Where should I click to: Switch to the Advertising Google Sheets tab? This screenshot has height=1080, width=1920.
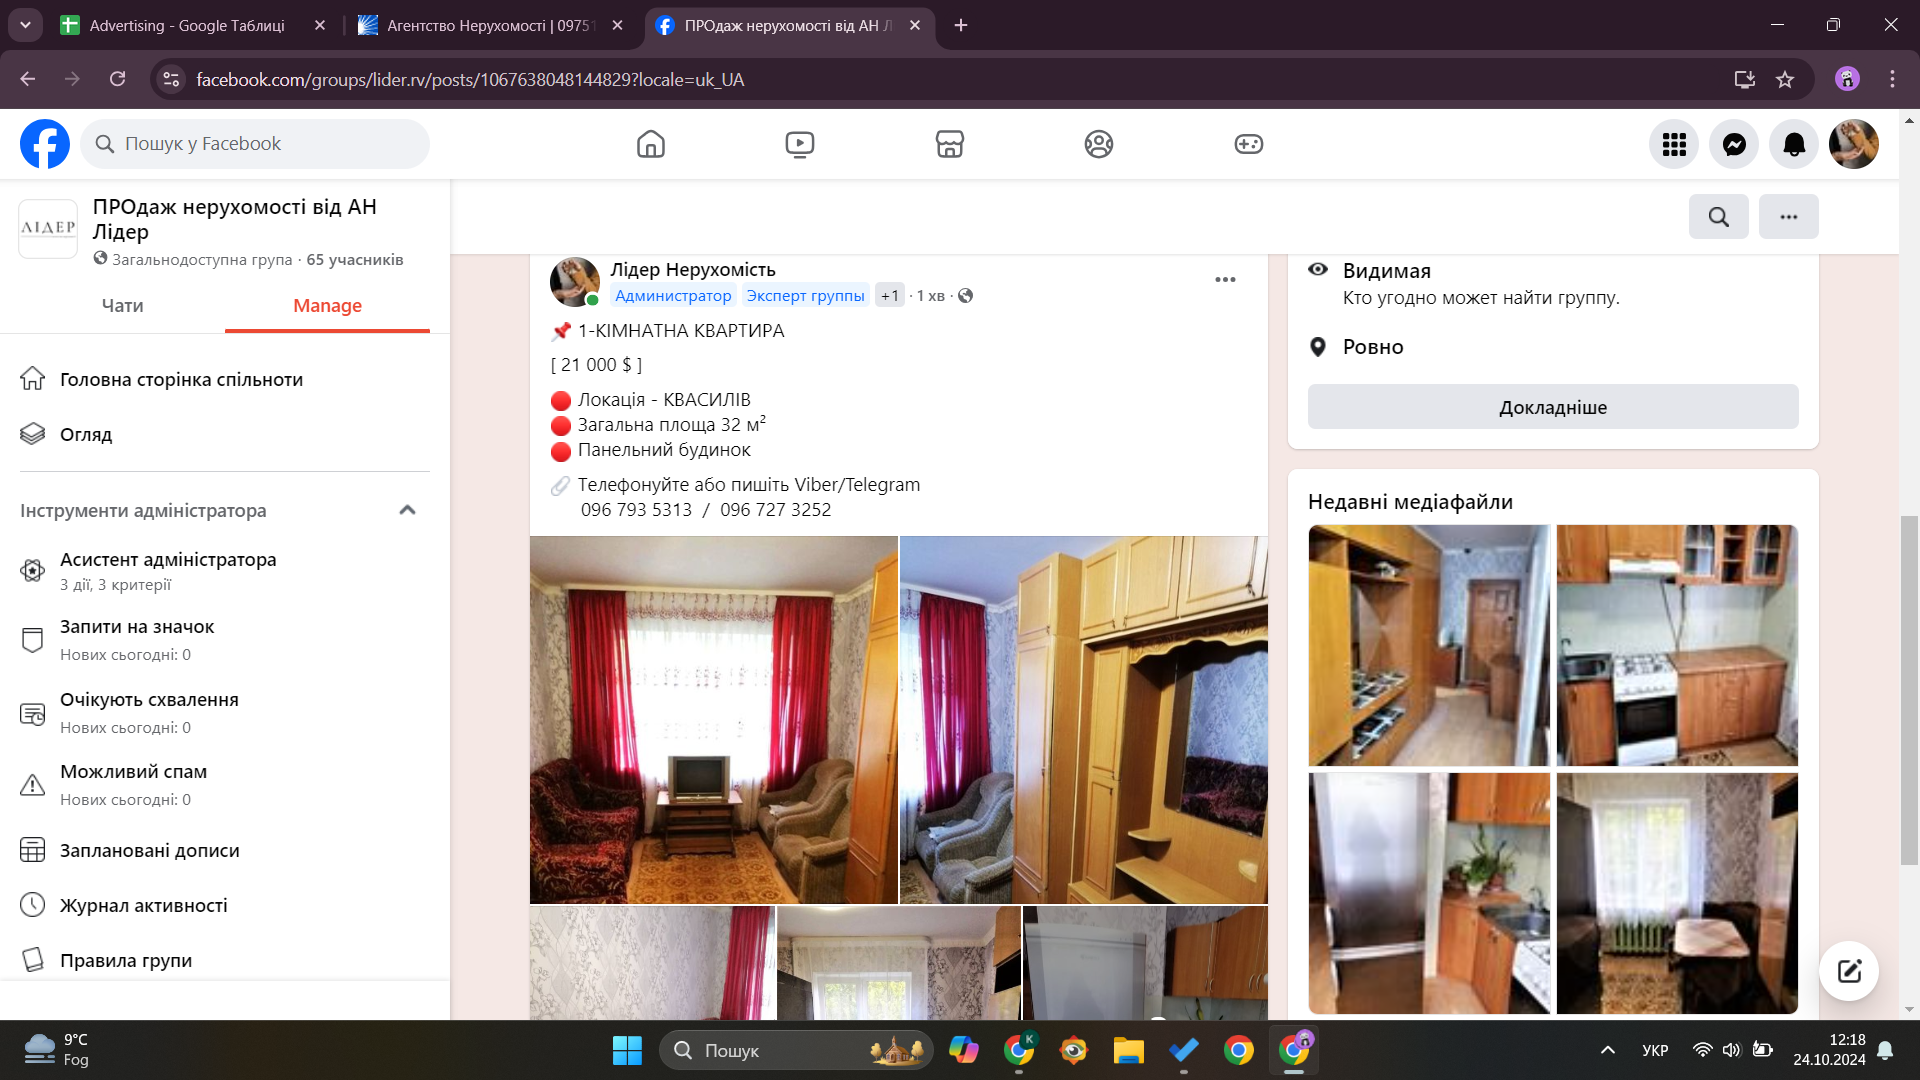(187, 25)
